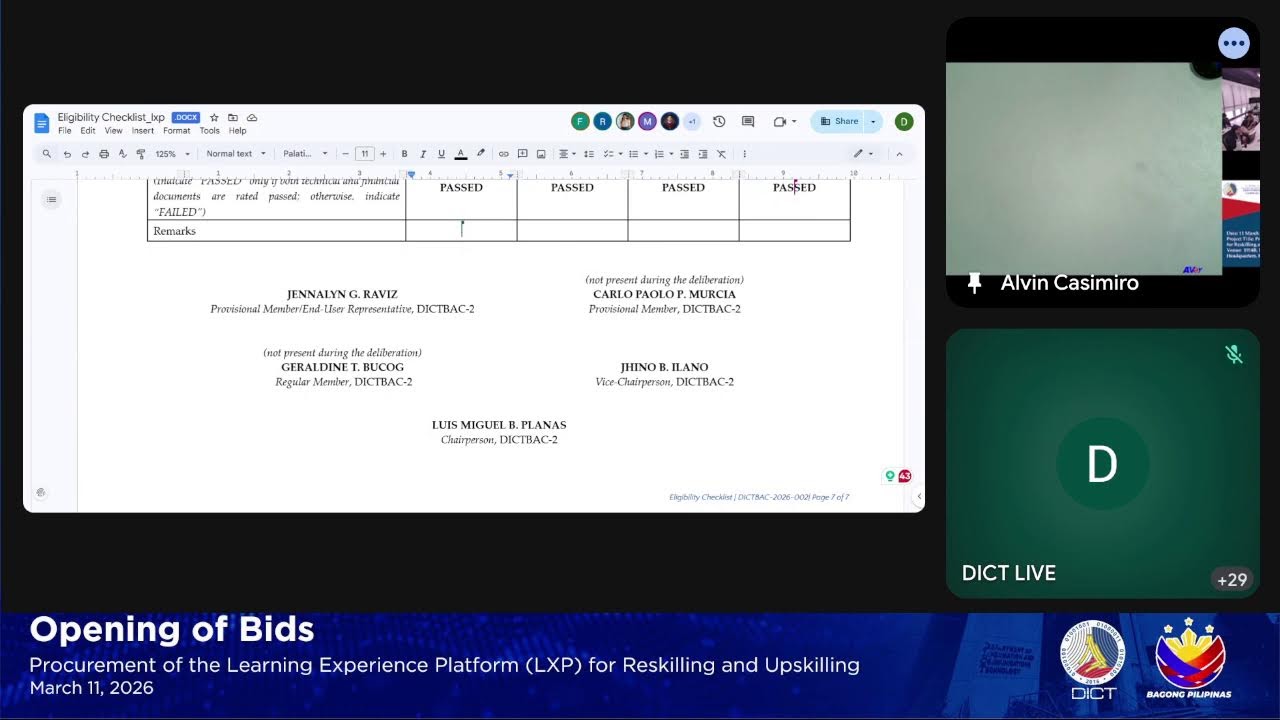The width and height of the screenshot is (1280, 720).
Task: Show the document outline
Action: 52,200
